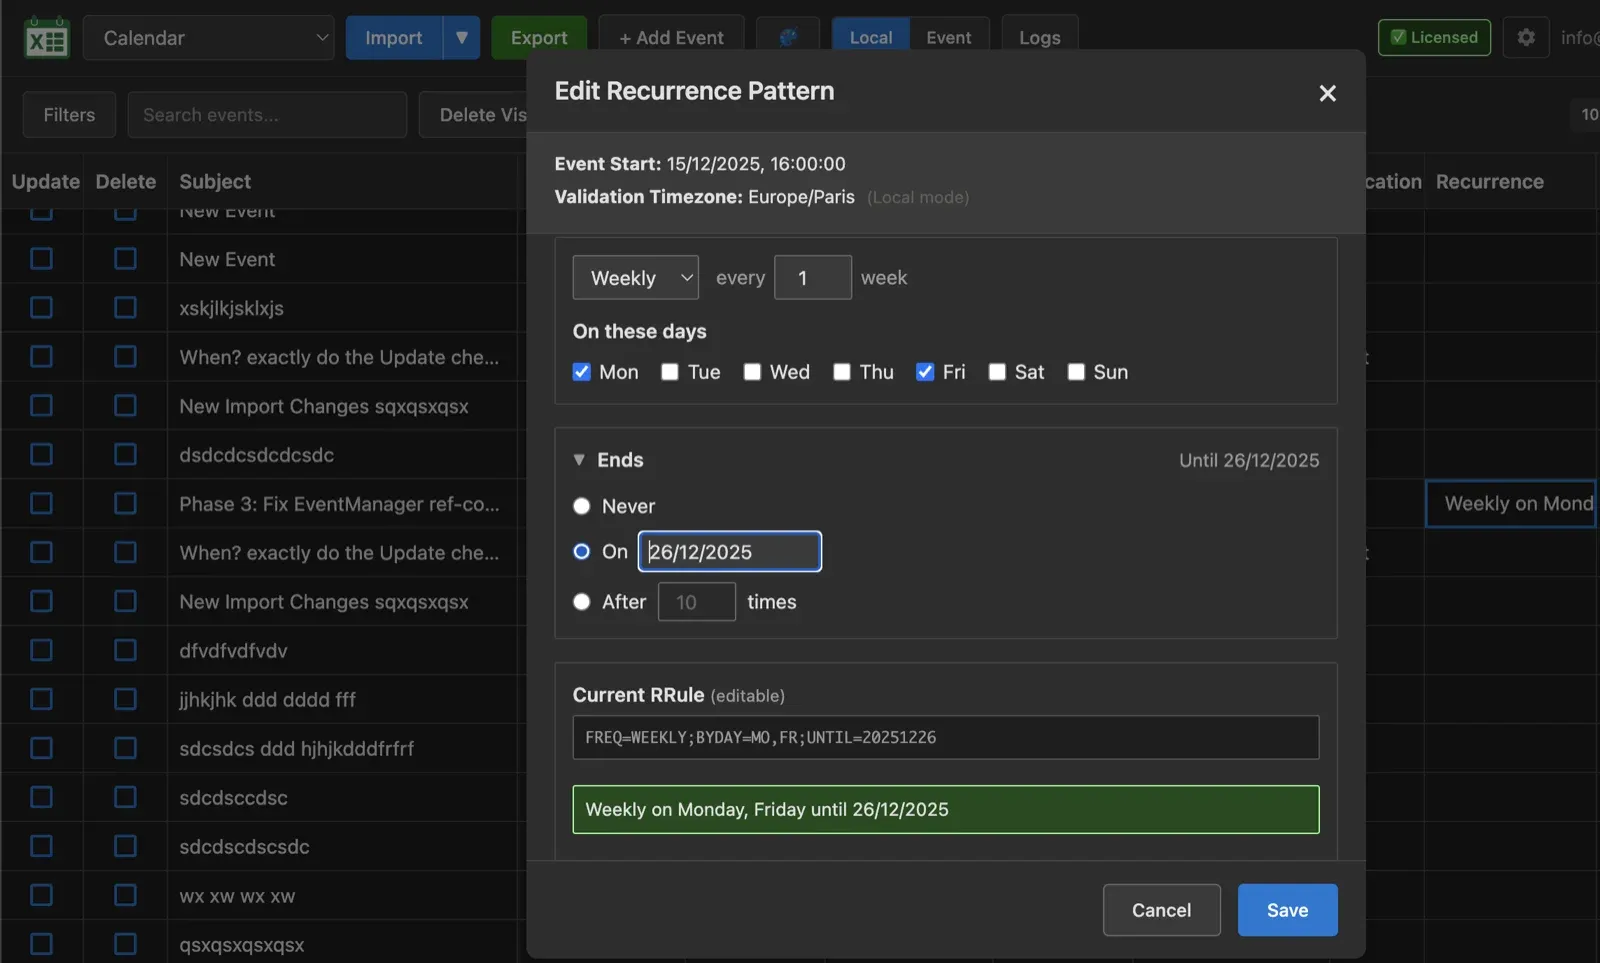Open the Weekly frequency dropdown

coord(636,278)
